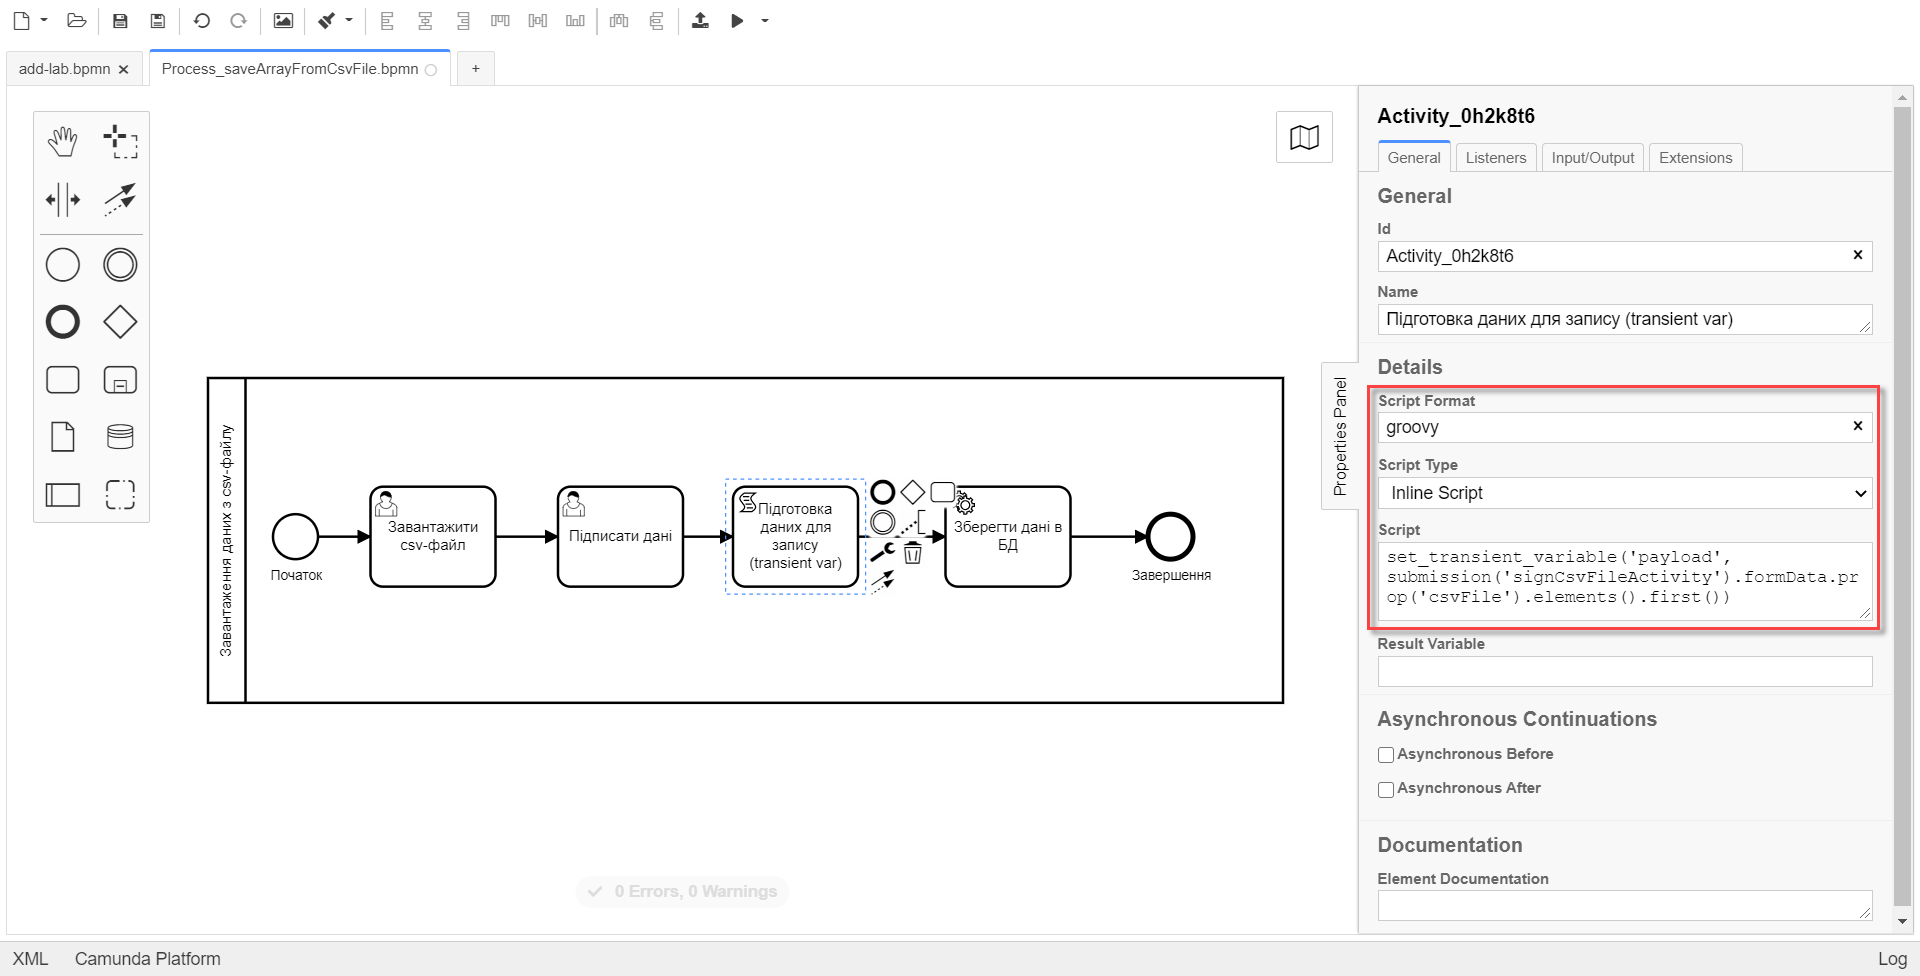Activate the global connect tool
This screenshot has height=976, width=1920.
(120, 199)
